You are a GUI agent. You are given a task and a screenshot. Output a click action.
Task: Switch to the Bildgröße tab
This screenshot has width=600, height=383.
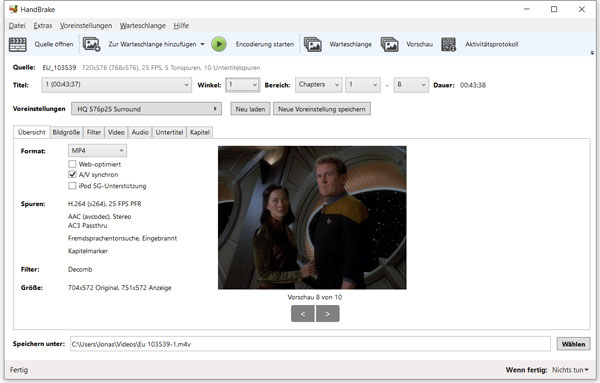point(66,132)
